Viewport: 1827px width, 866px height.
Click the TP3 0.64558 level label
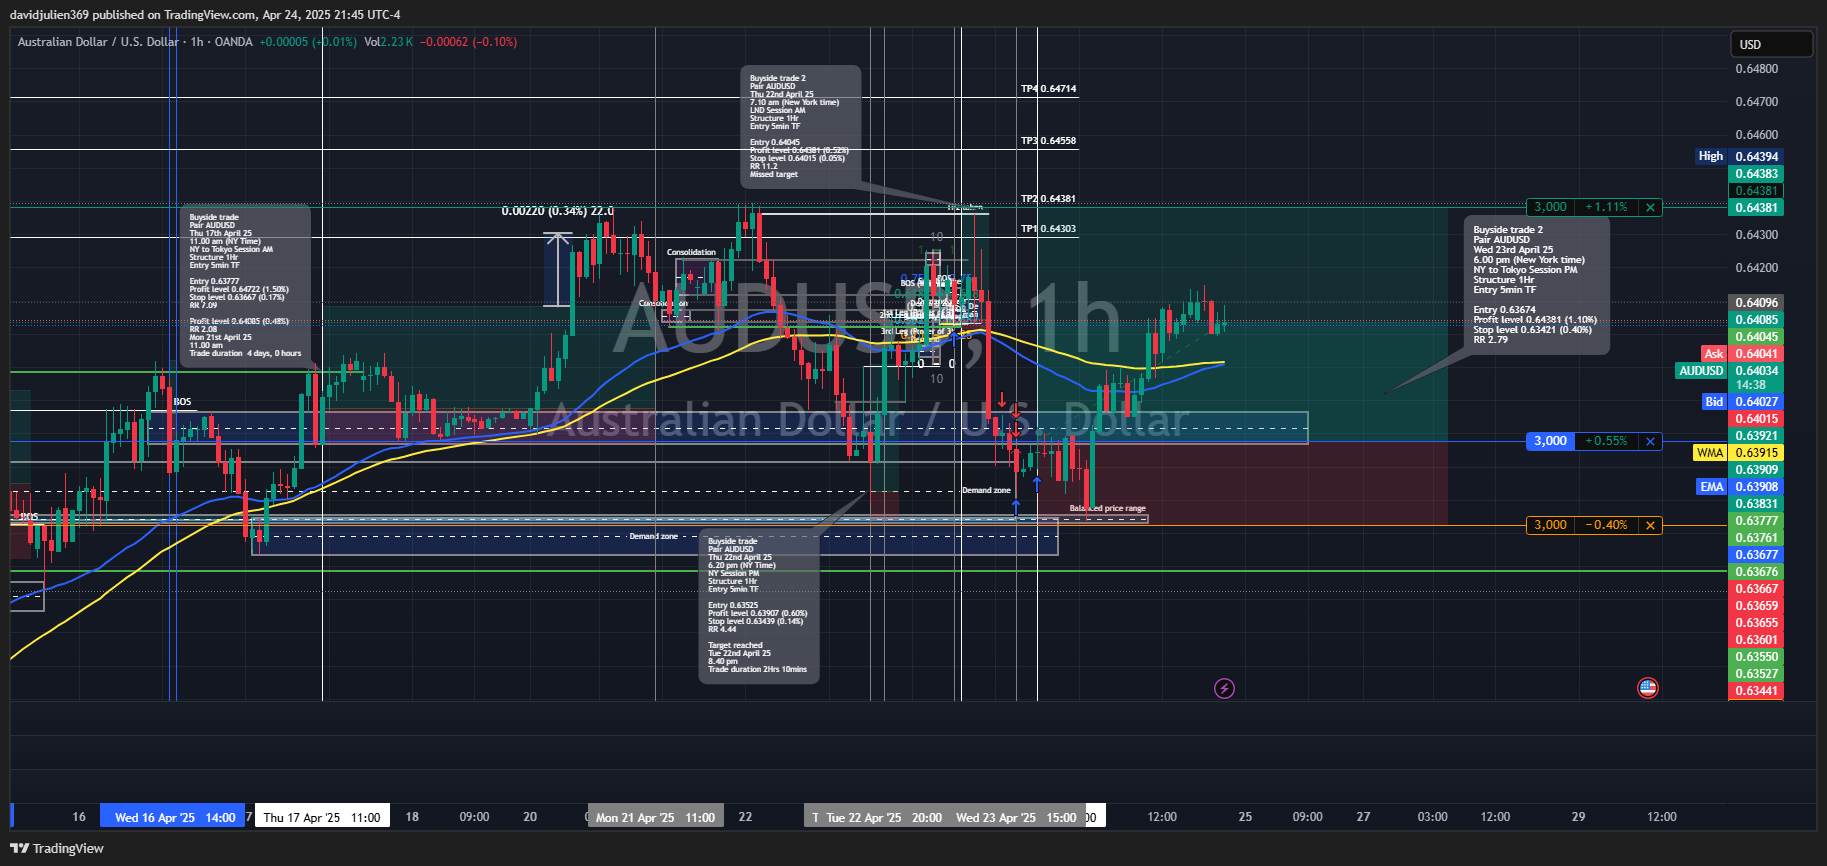(1048, 141)
